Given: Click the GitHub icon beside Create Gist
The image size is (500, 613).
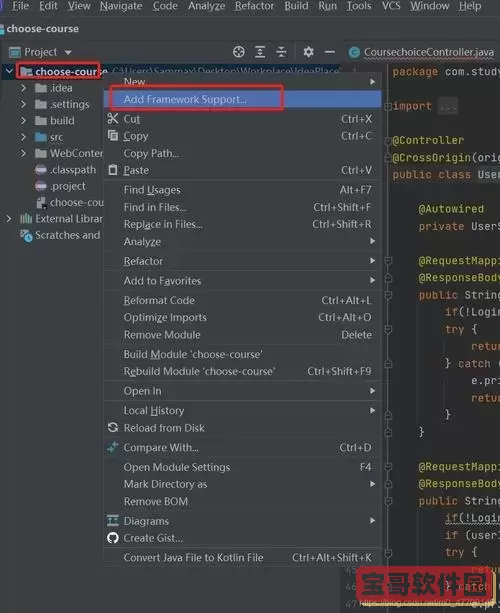Looking at the screenshot, I should coord(113,538).
